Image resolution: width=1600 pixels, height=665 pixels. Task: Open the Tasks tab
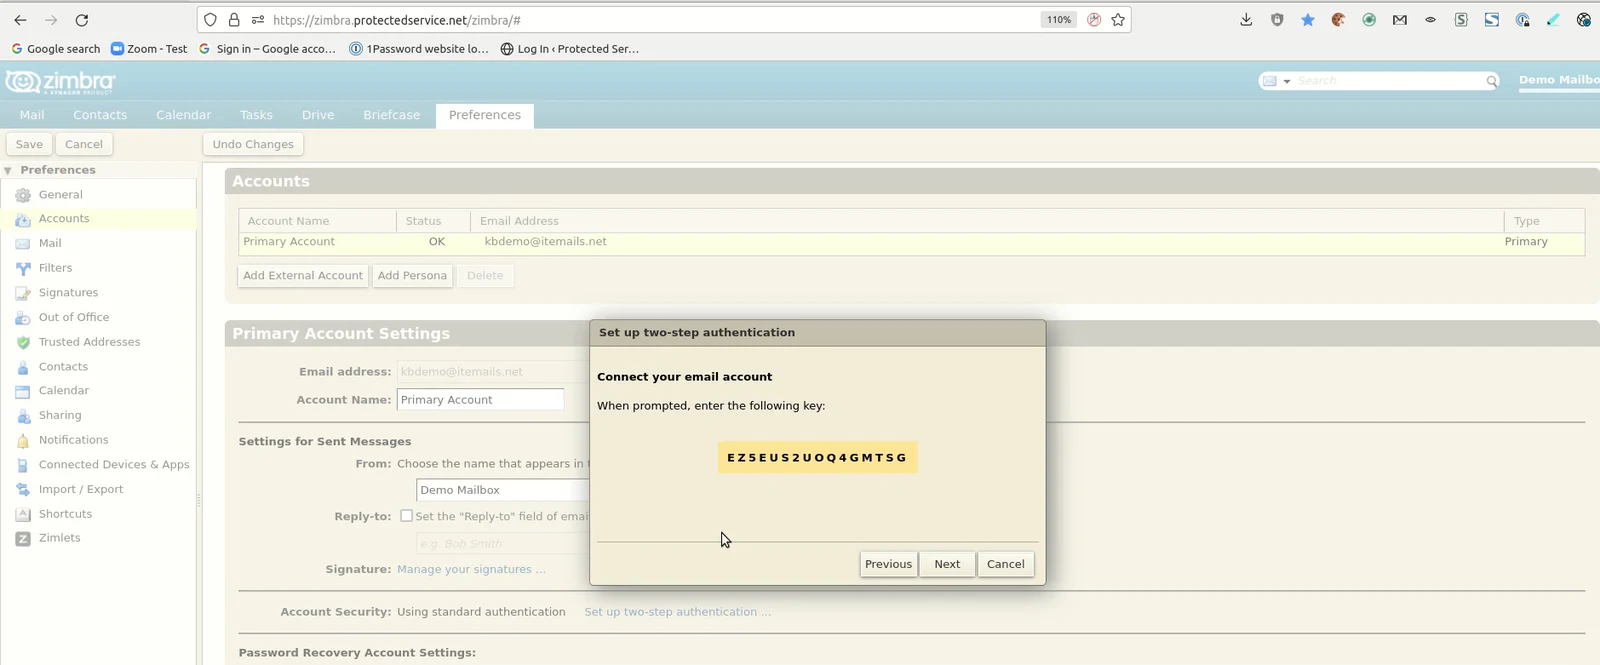(256, 115)
